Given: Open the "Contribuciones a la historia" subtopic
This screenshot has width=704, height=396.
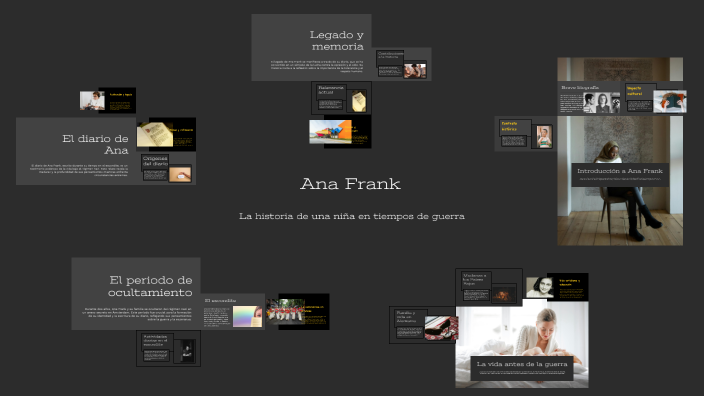Looking at the screenshot, I should click(401, 64).
